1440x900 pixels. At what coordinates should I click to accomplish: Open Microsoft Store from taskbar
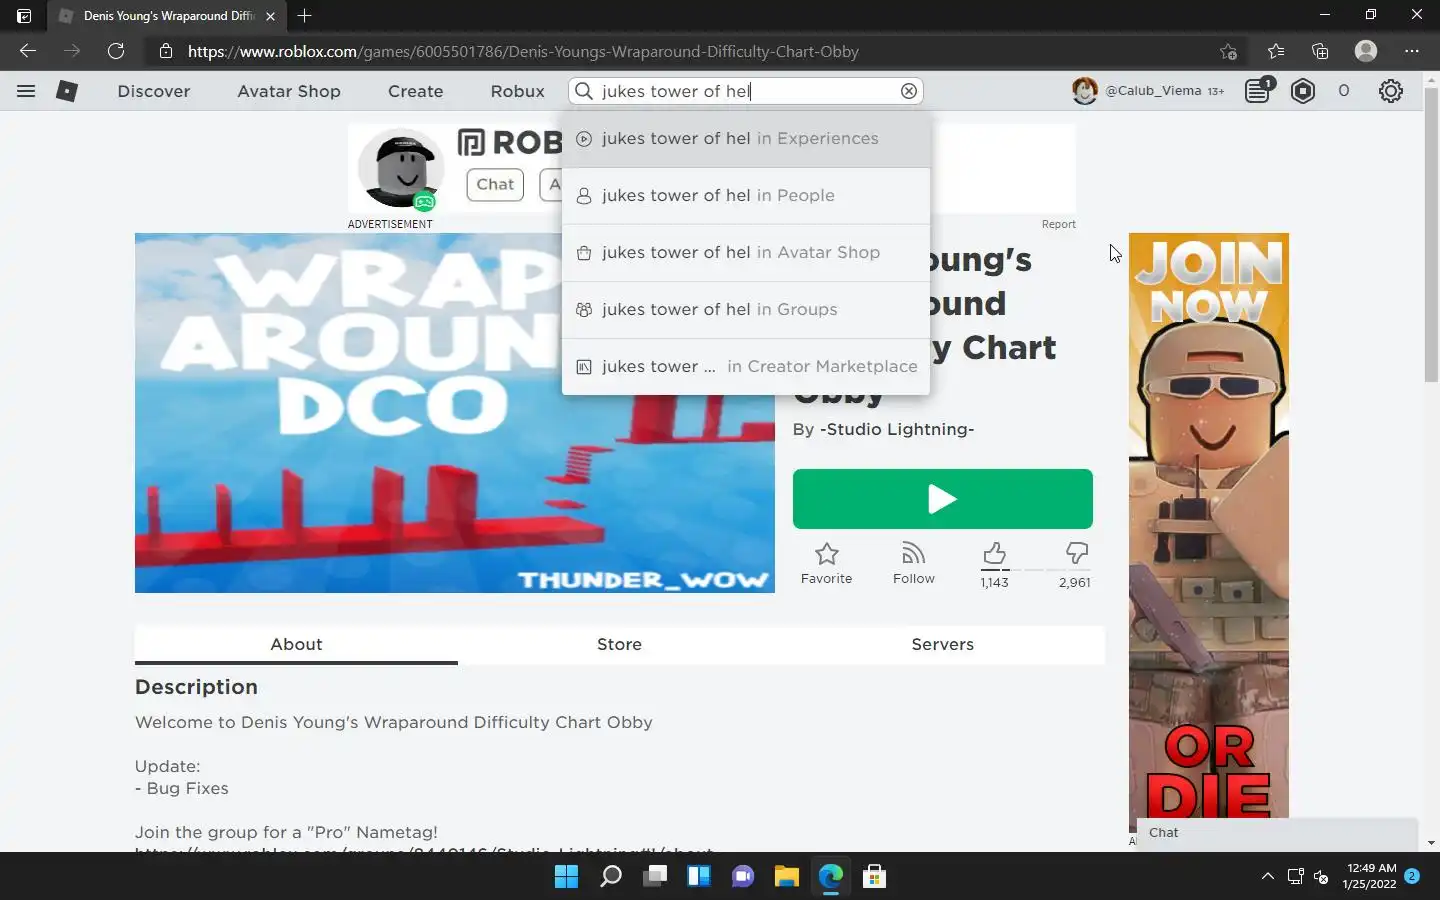(x=875, y=877)
